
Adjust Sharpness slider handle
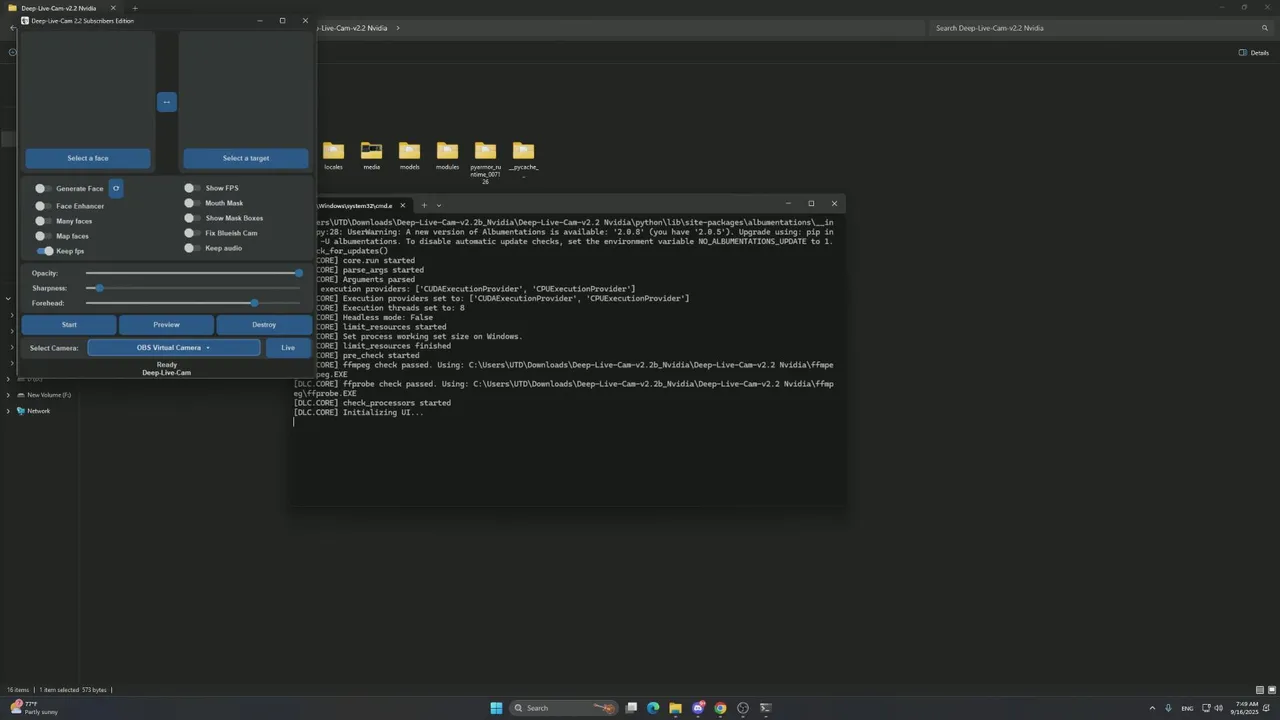click(x=99, y=288)
